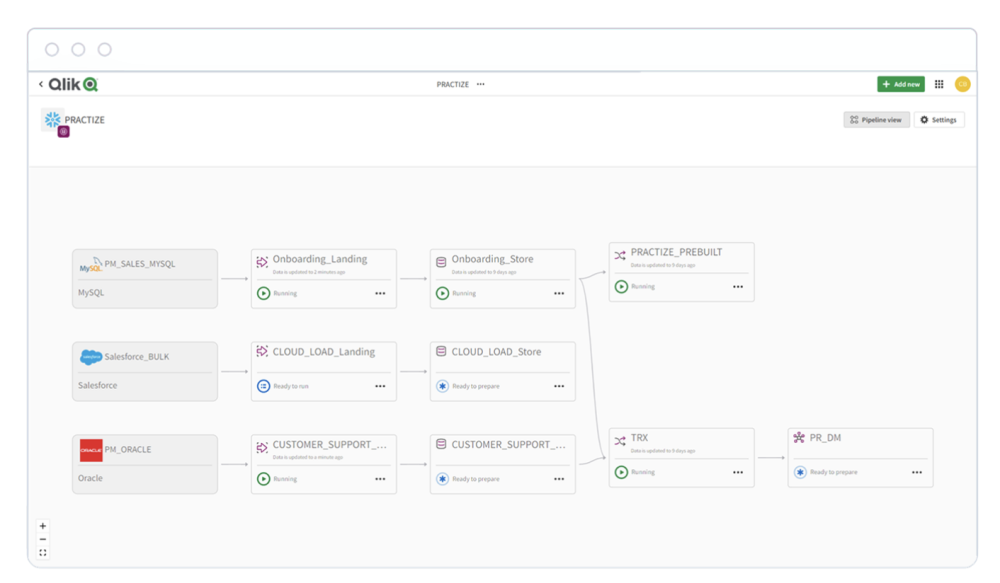Select the PM_ORACLE source card

(x=145, y=464)
